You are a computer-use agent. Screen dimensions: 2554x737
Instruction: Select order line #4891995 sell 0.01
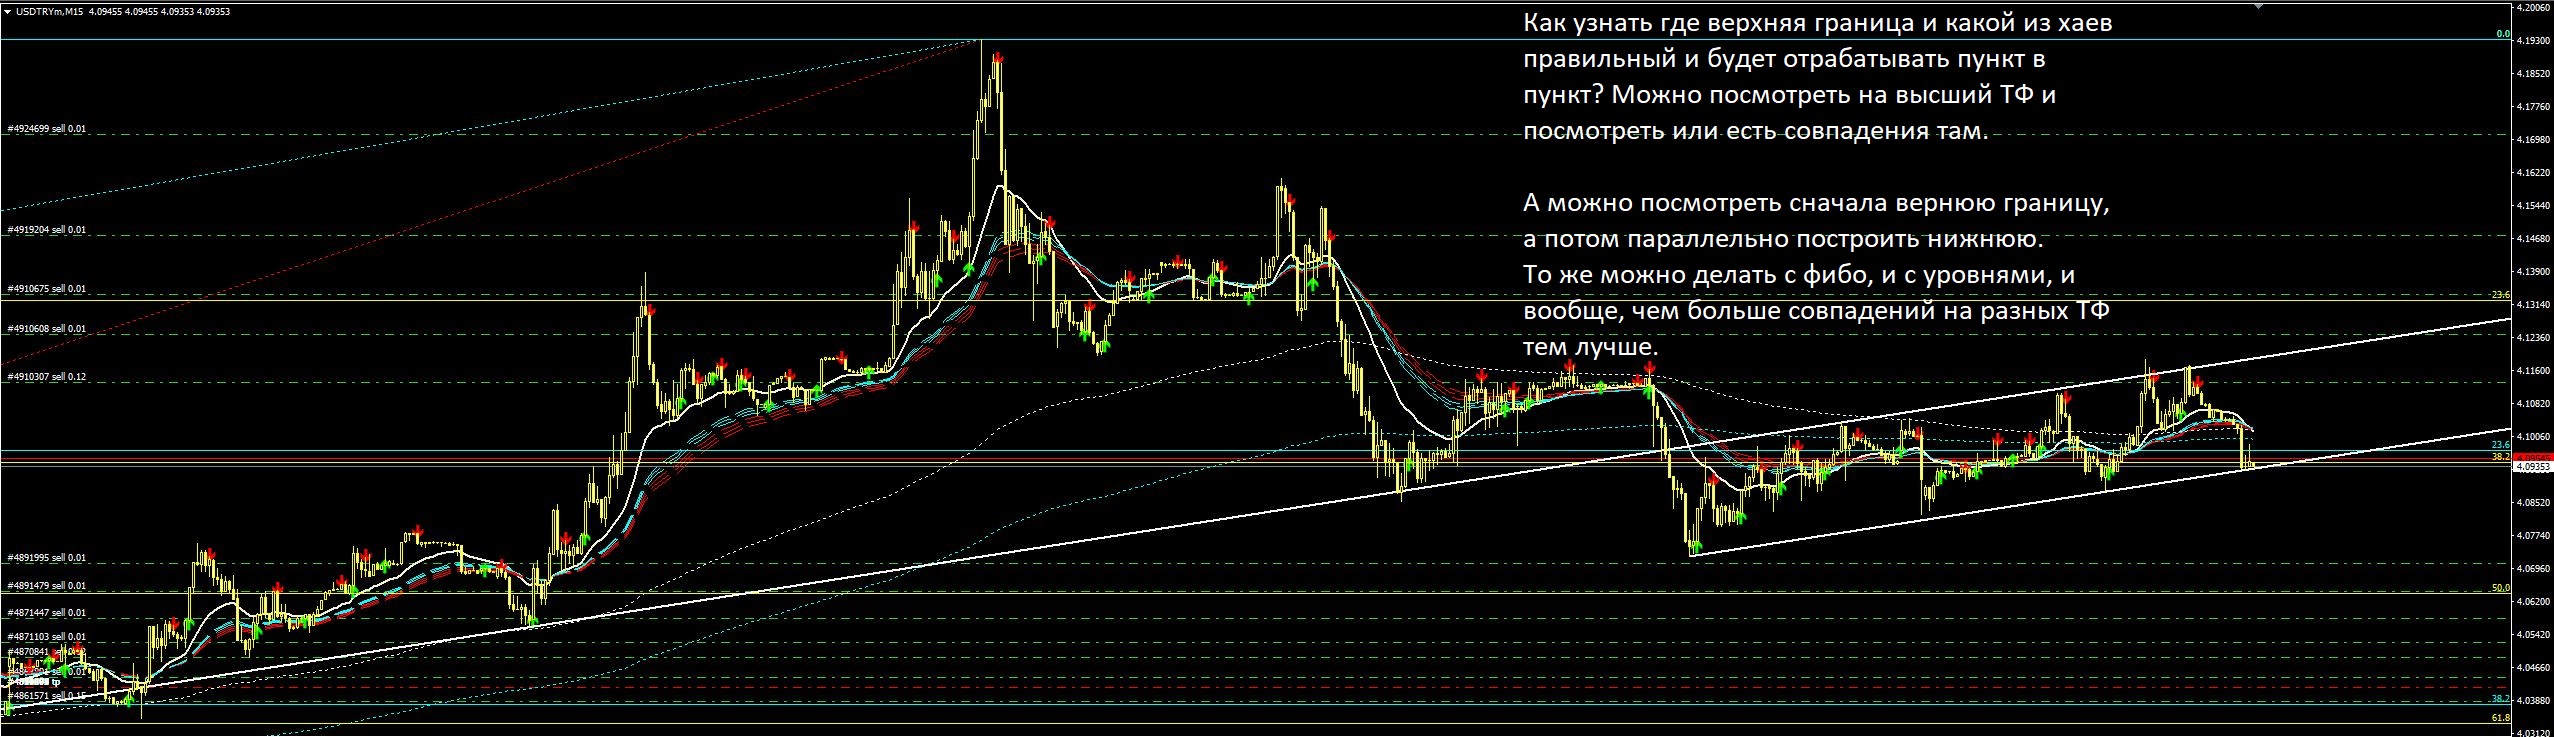point(47,558)
